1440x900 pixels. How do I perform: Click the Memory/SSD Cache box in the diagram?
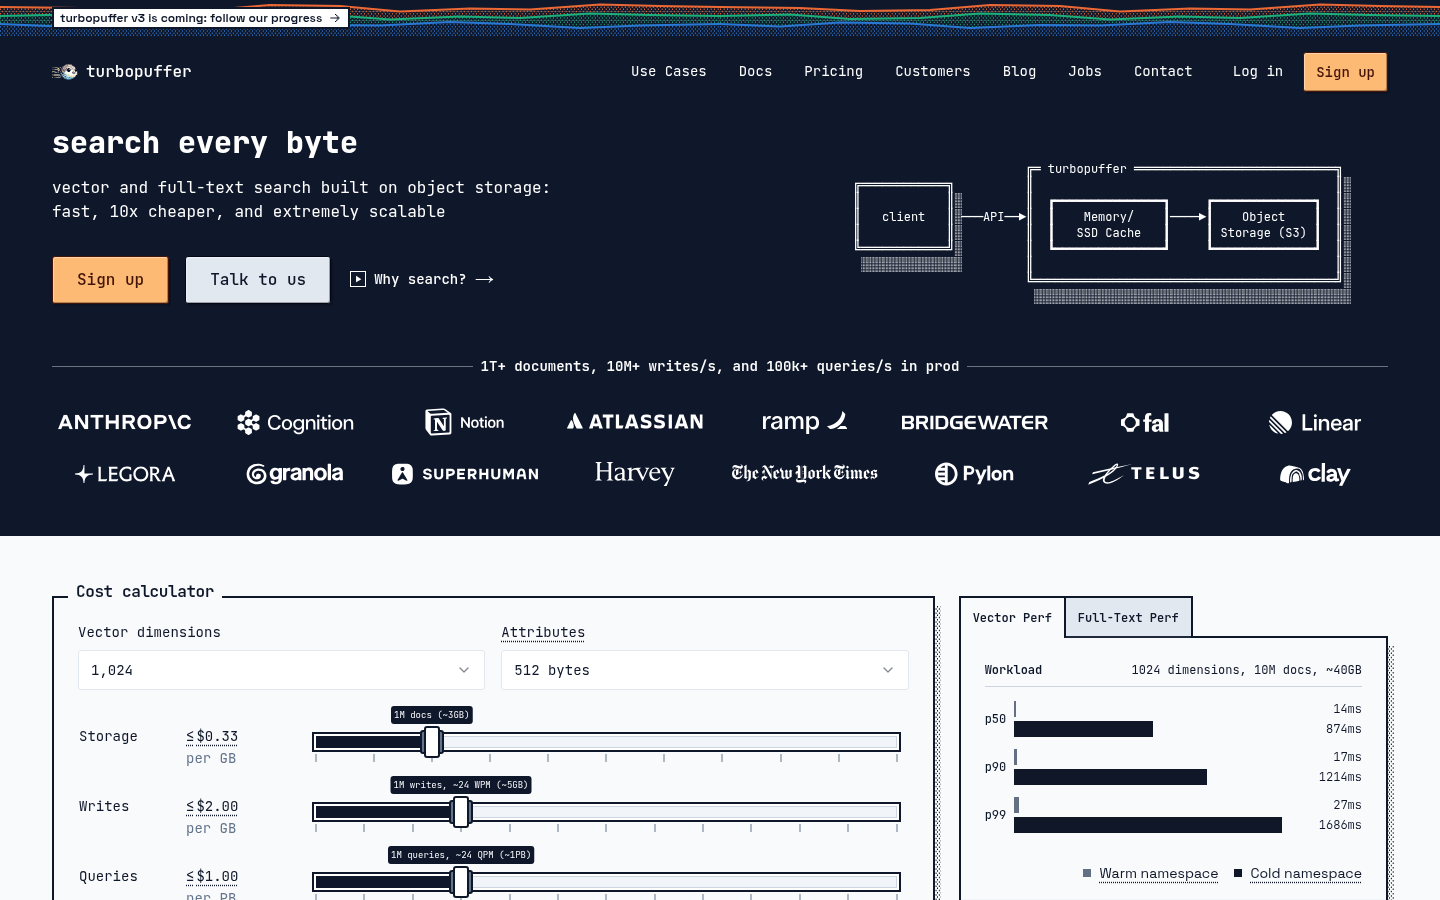tap(1108, 225)
